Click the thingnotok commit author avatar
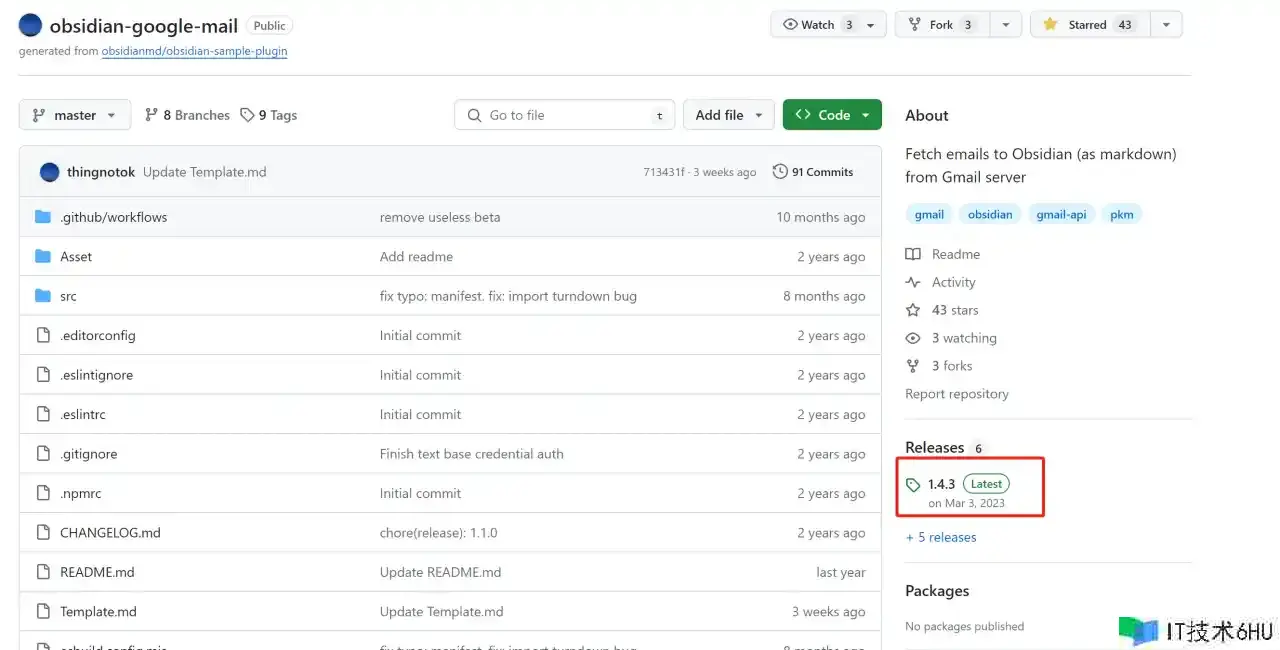 49,172
